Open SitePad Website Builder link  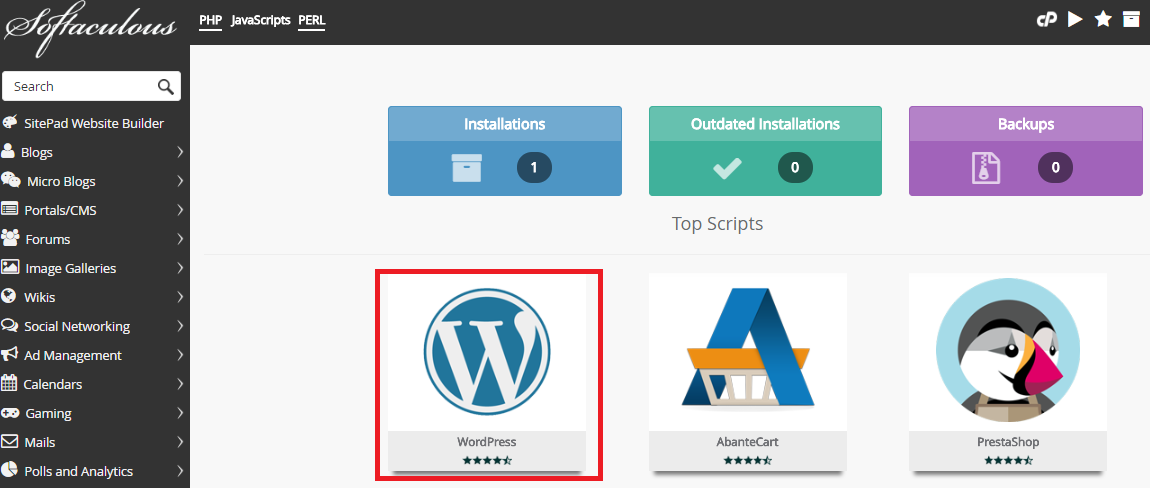(x=94, y=123)
